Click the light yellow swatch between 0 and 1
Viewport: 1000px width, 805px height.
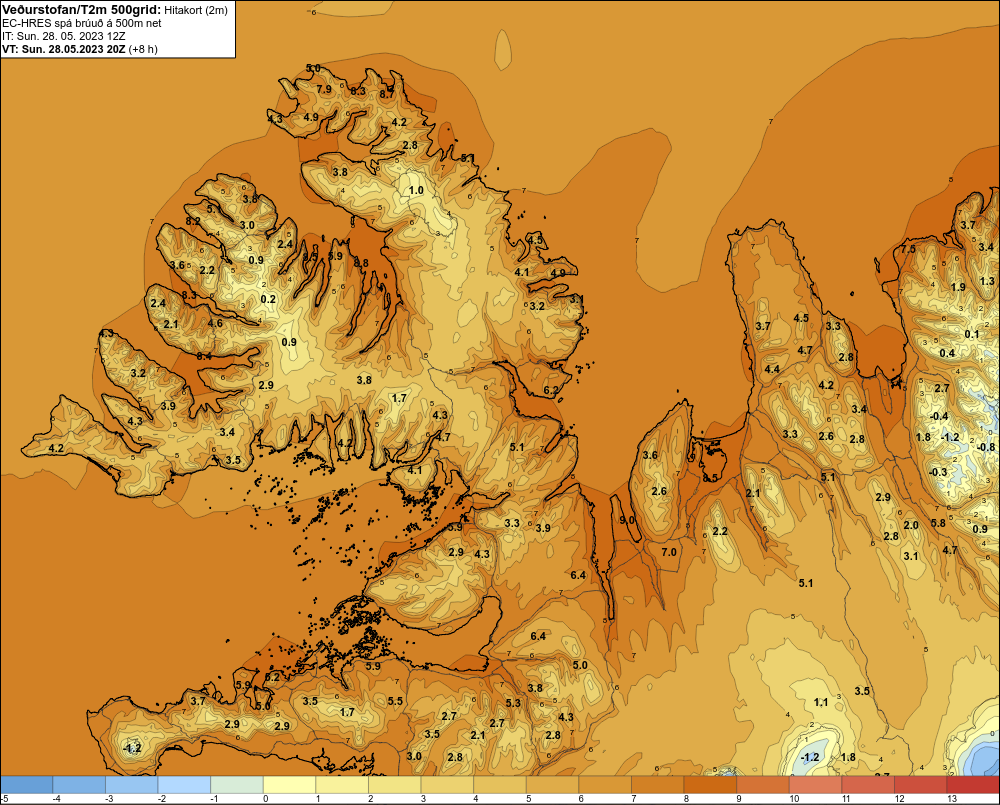(290, 784)
